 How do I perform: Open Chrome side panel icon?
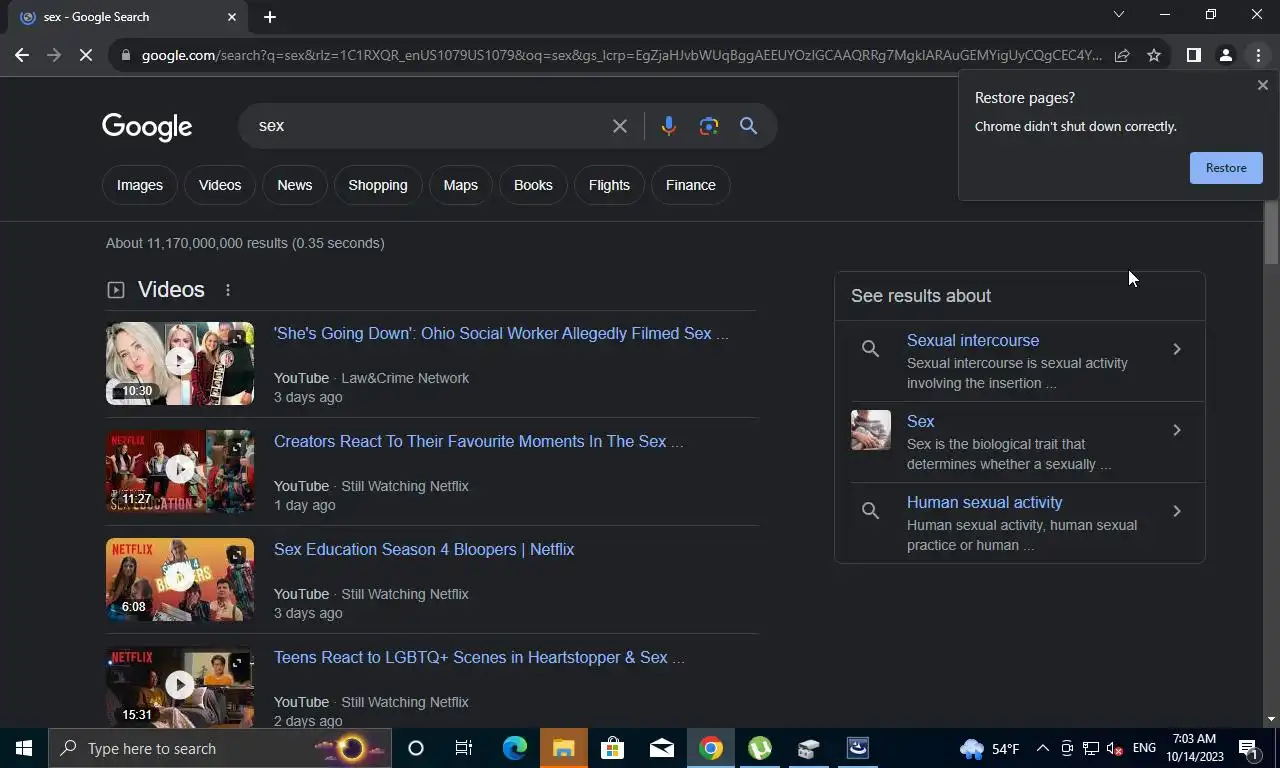1193,55
